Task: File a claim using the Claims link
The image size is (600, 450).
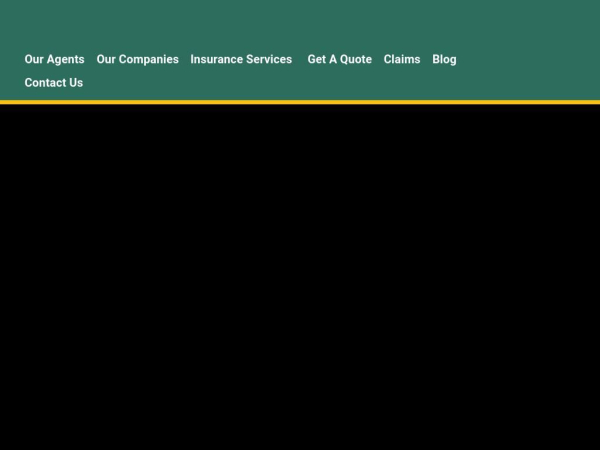Action: pos(402,59)
